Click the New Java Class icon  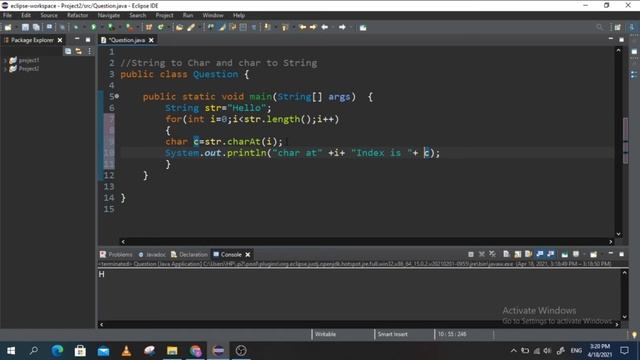point(160,27)
